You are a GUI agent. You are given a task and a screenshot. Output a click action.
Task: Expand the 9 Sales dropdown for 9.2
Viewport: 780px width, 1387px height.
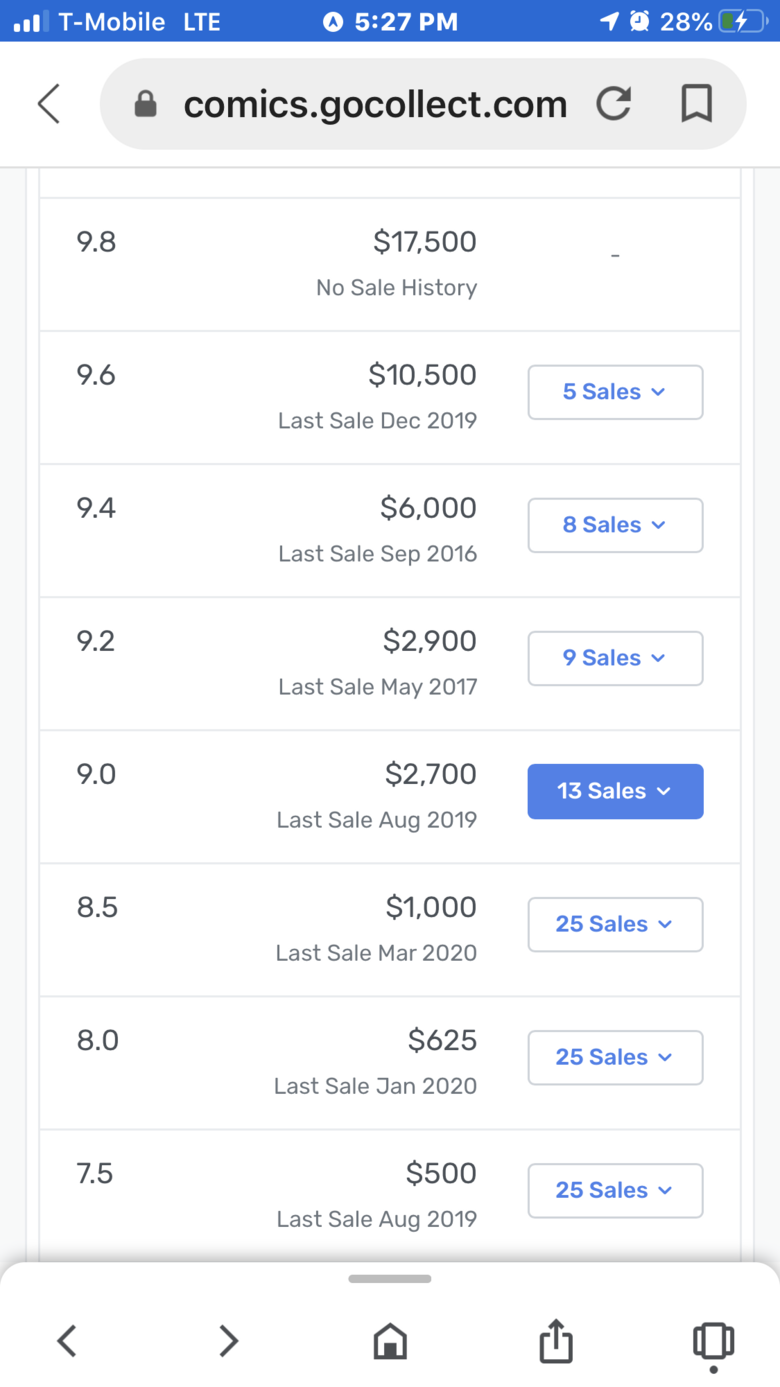pyautogui.click(x=615, y=658)
